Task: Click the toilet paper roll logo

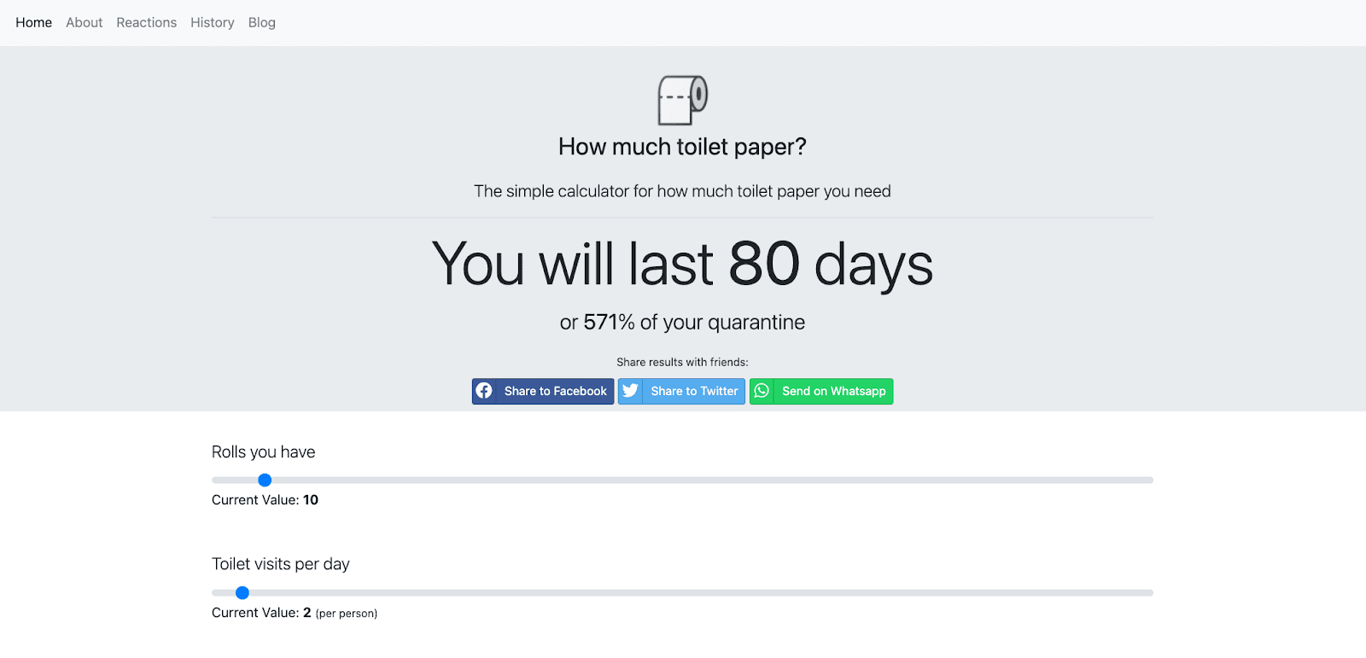Action: point(682,100)
